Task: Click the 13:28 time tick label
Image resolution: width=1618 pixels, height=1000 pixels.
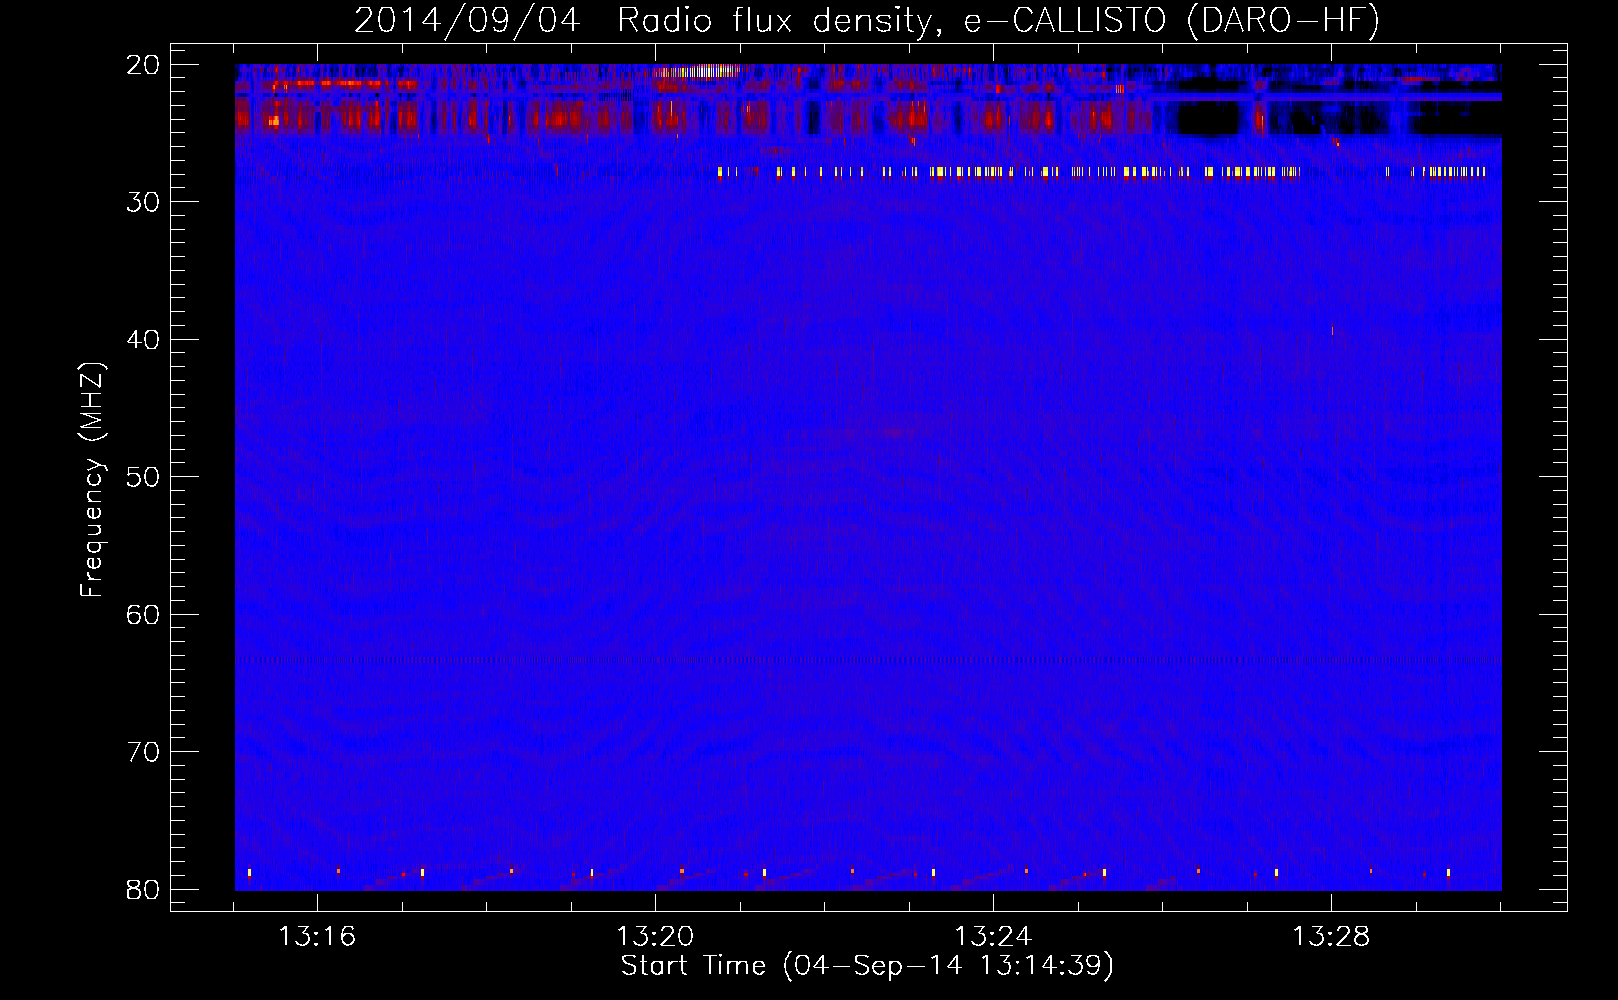Action: [x=1331, y=937]
